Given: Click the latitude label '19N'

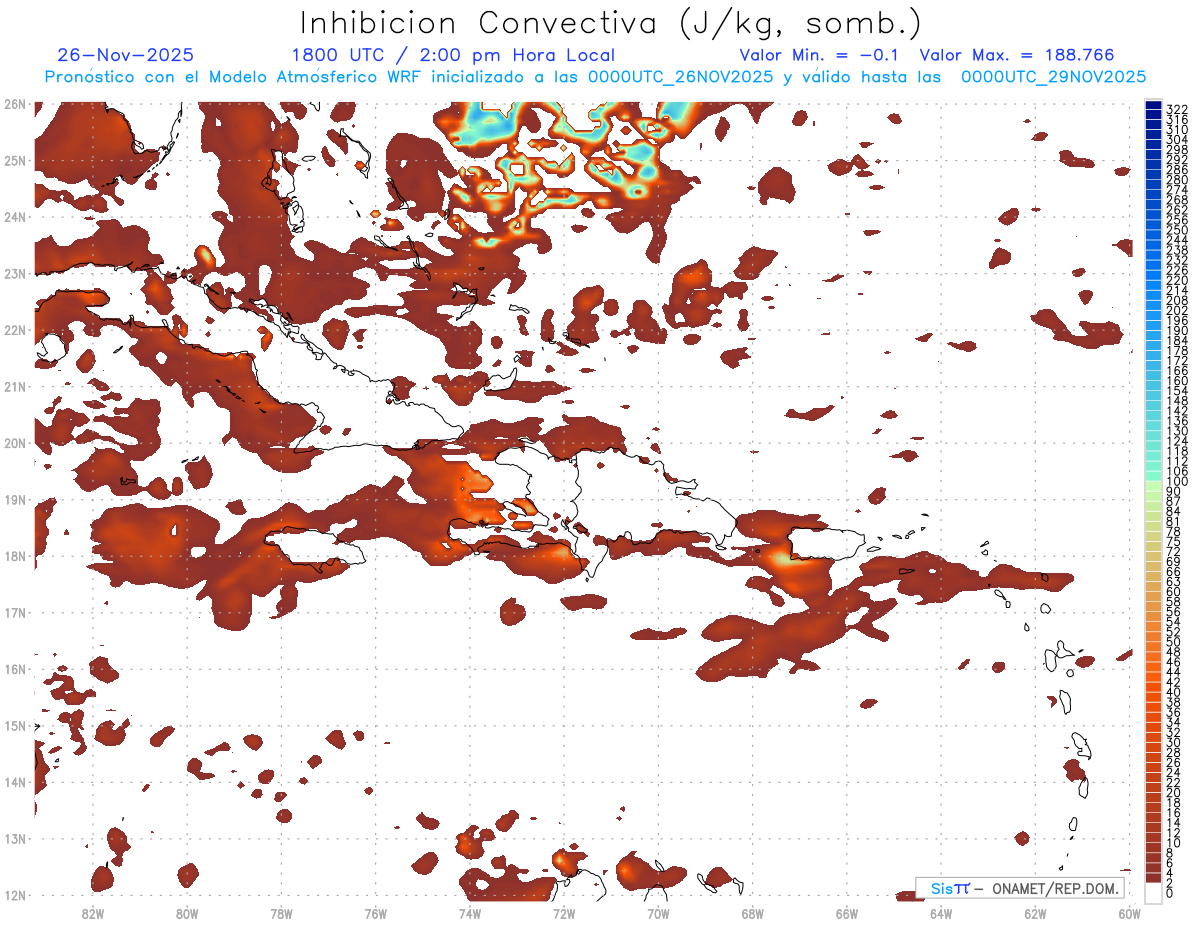Looking at the screenshot, I should click(x=15, y=499).
